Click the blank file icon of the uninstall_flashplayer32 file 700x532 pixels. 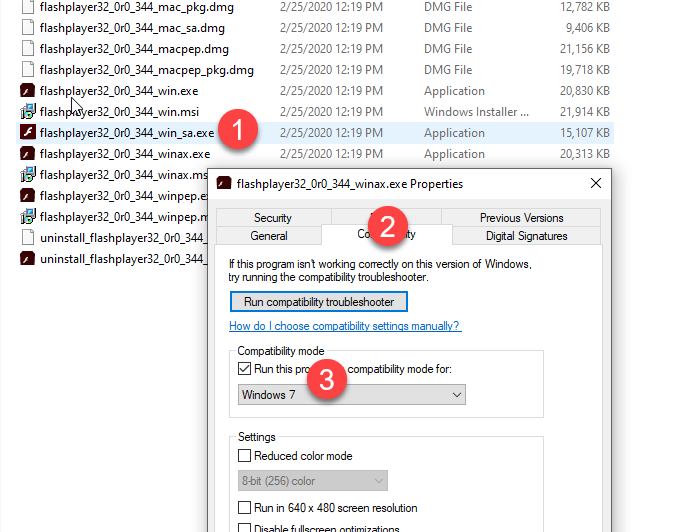click(28, 237)
